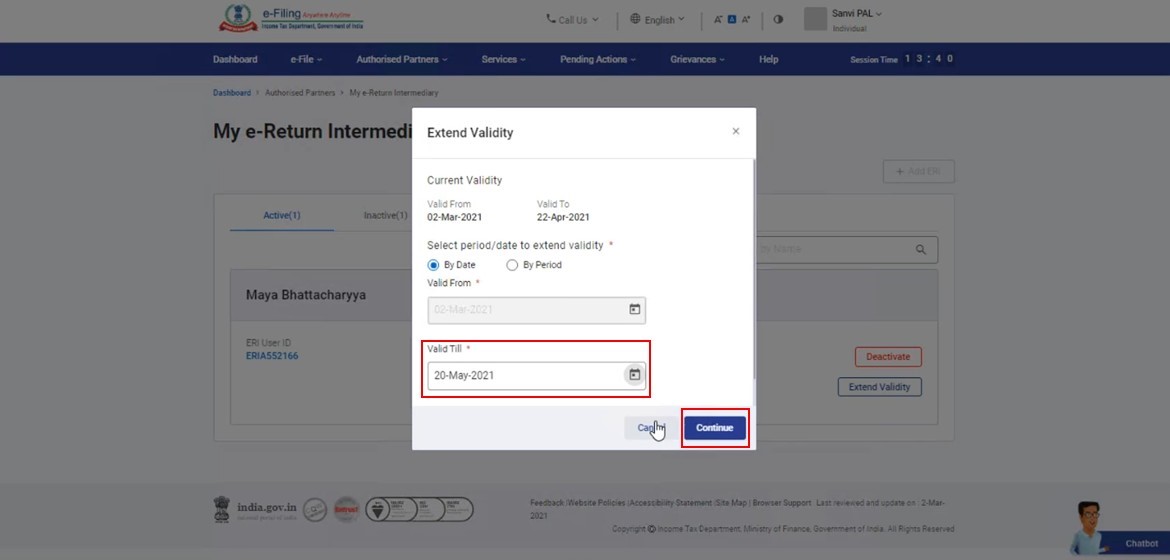Close the Extend Validity dialog
This screenshot has width=1170, height=560.
[x=736, y=131]
